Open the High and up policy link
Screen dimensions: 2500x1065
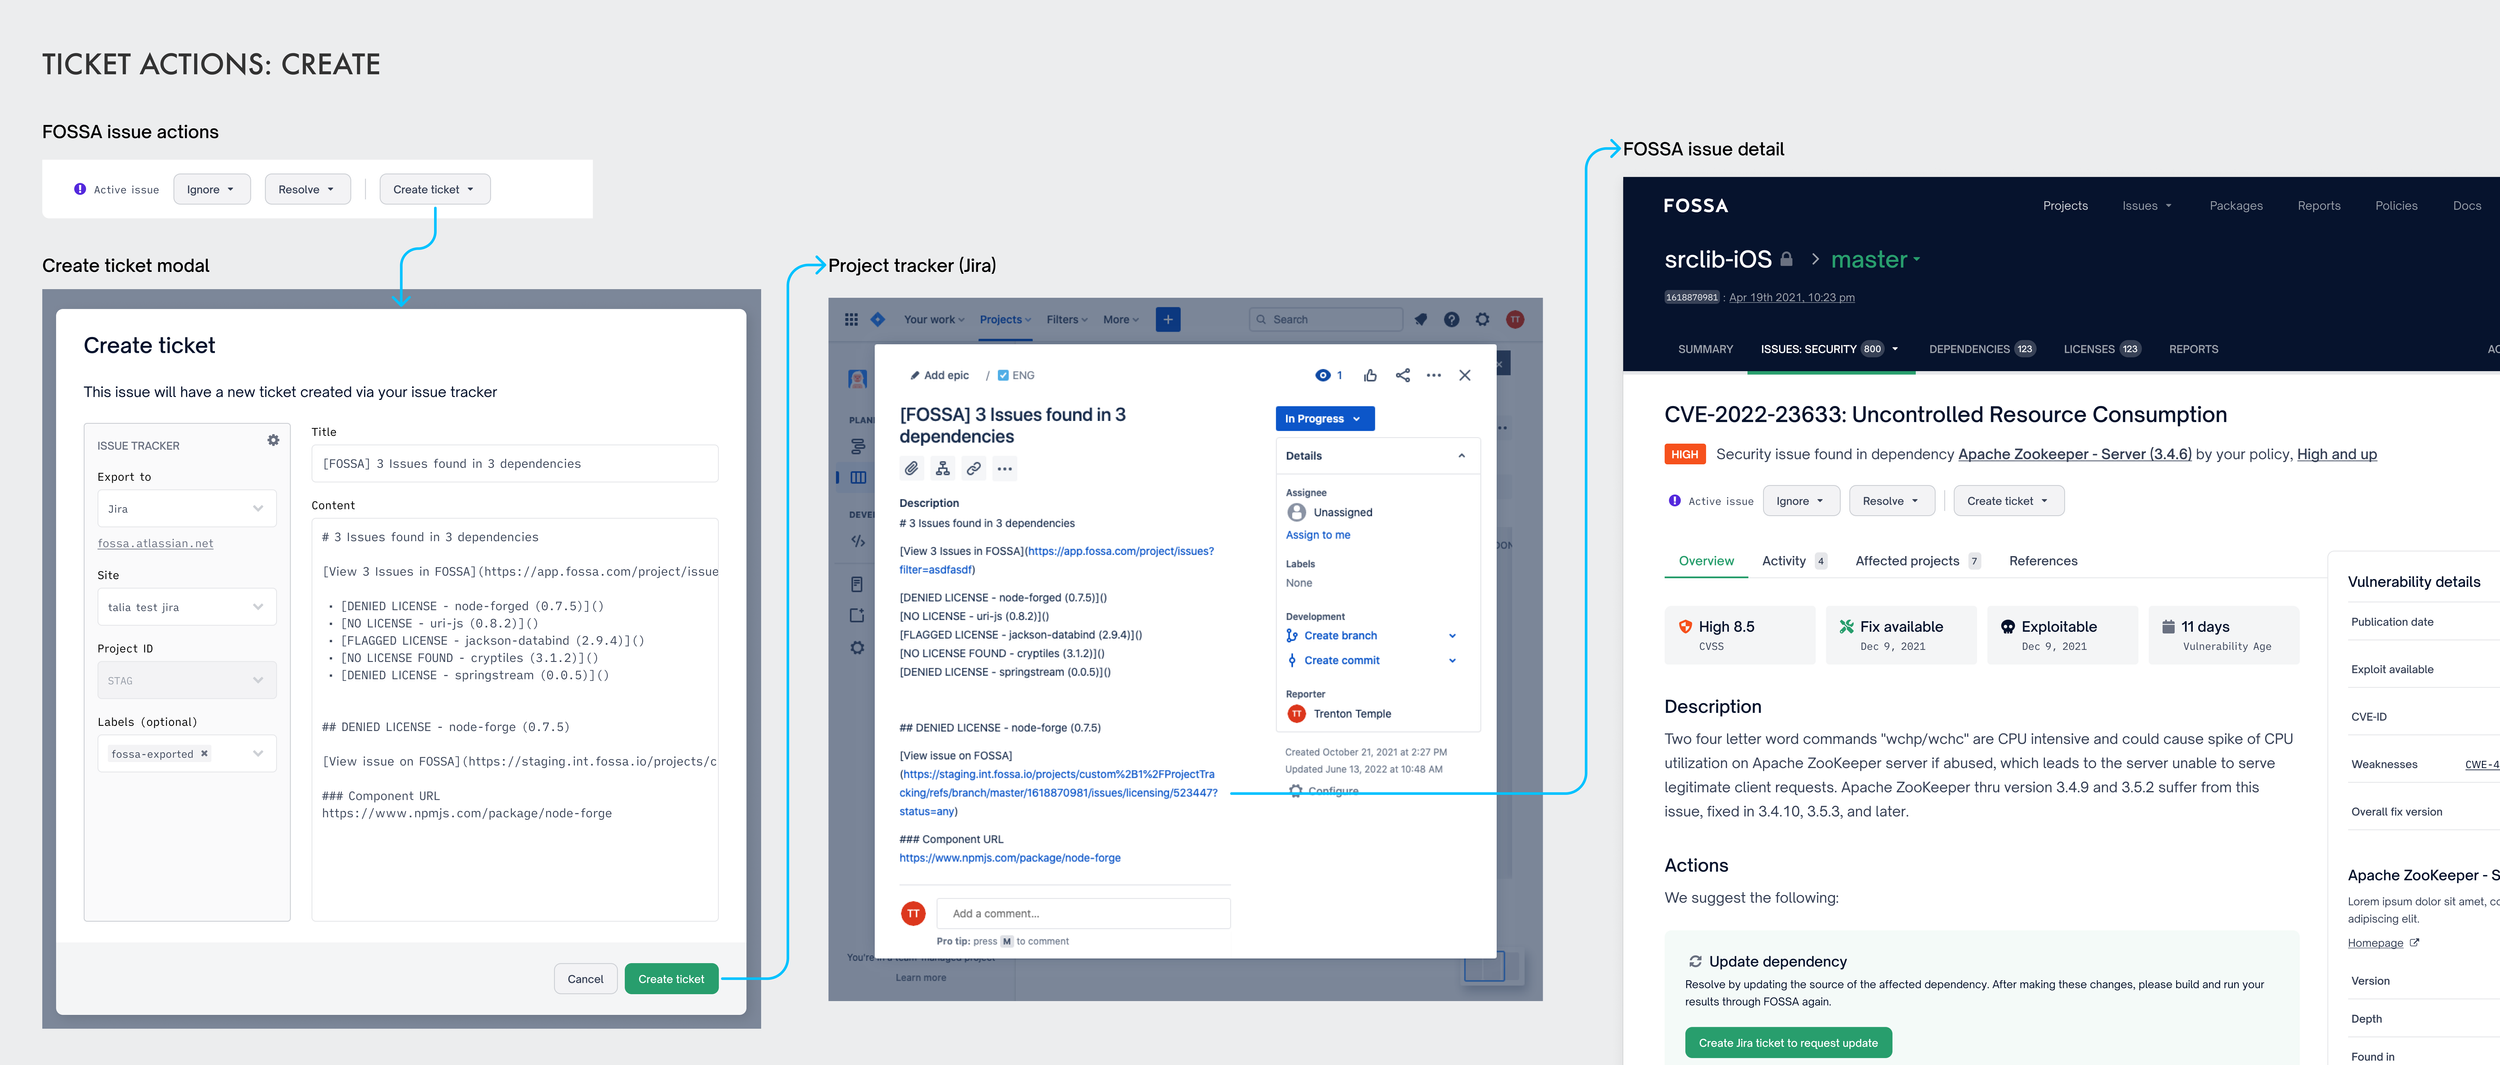click(x=2336, y=455)
